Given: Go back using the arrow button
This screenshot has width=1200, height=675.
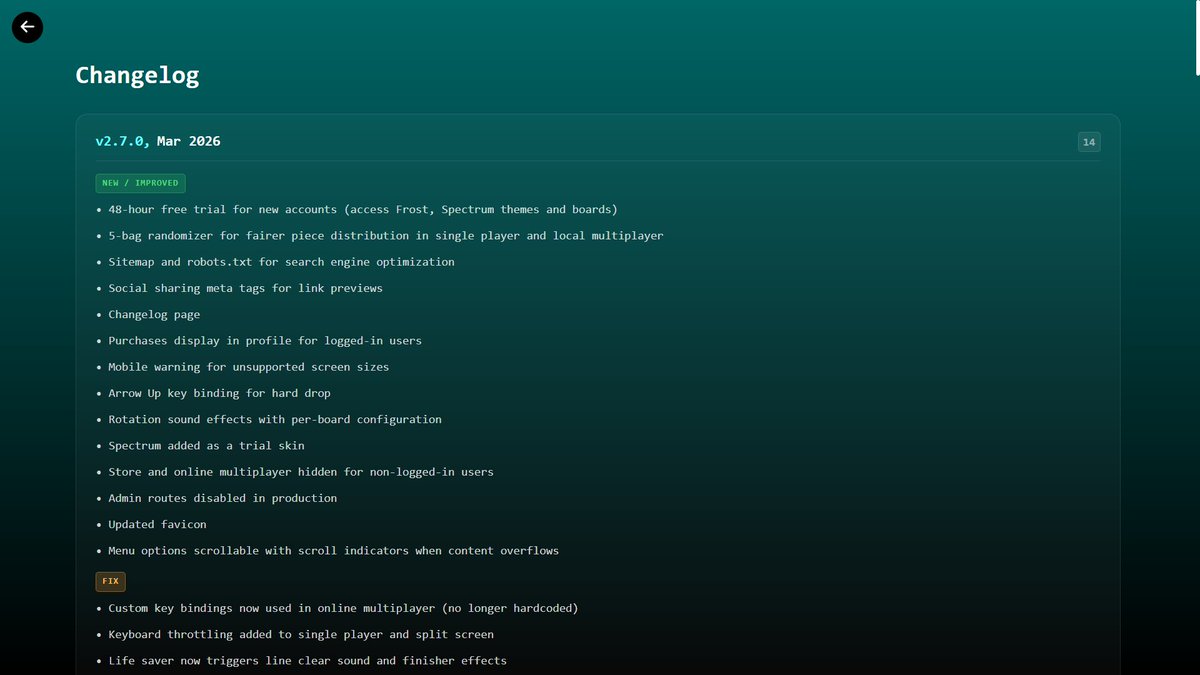Looking at the screenshot, I should (27, 27).
